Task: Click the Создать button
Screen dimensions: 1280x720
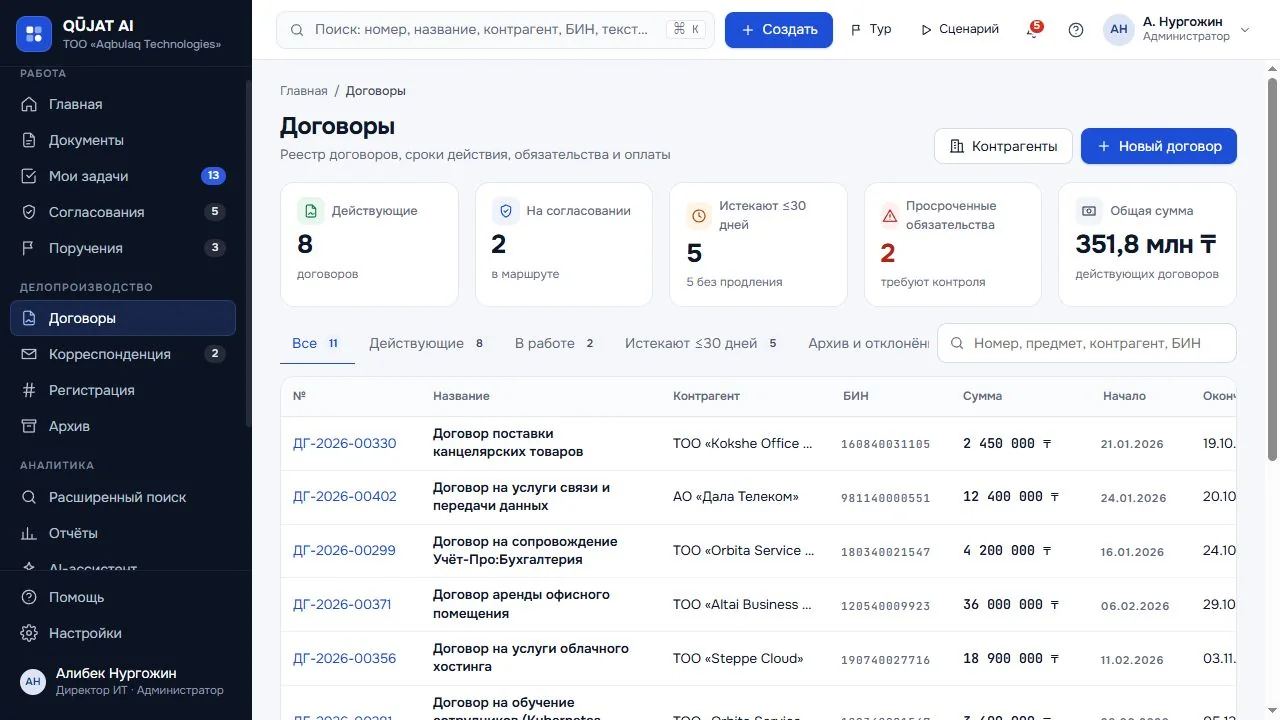Action: pos(779,30)
